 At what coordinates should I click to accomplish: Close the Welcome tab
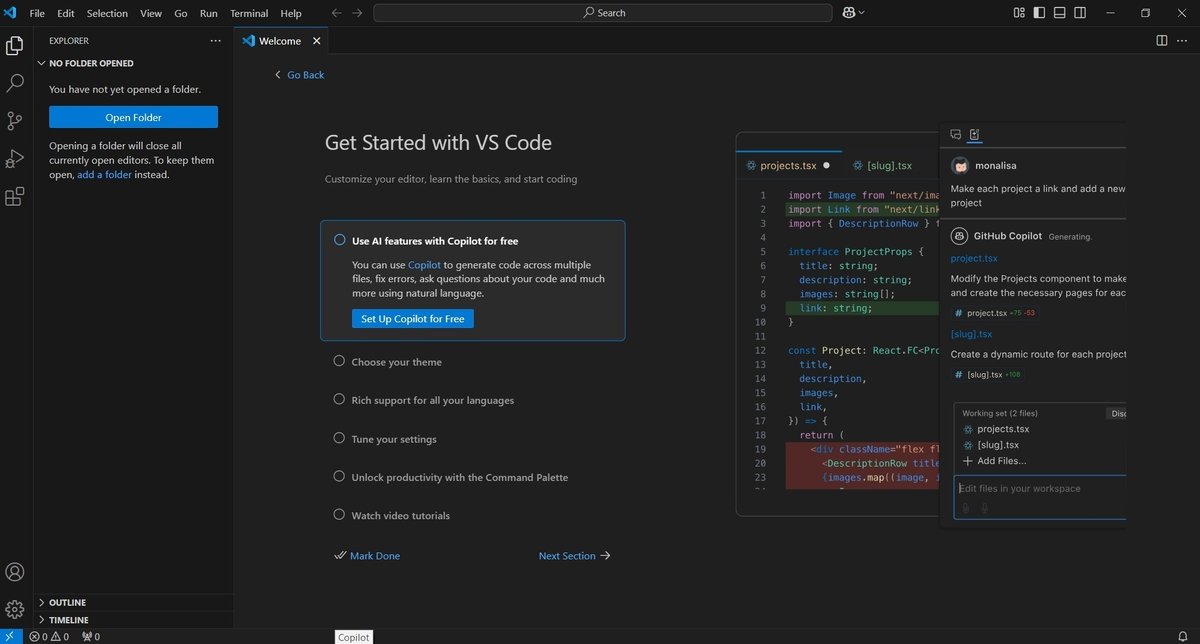pos(317,41)
